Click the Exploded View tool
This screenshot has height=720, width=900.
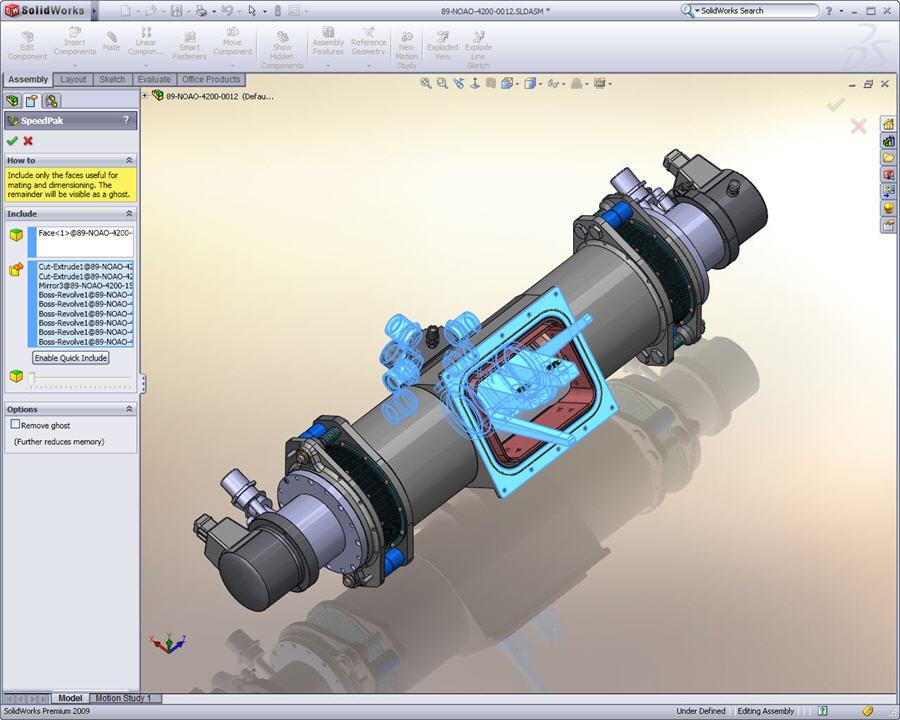pos(443,46)
